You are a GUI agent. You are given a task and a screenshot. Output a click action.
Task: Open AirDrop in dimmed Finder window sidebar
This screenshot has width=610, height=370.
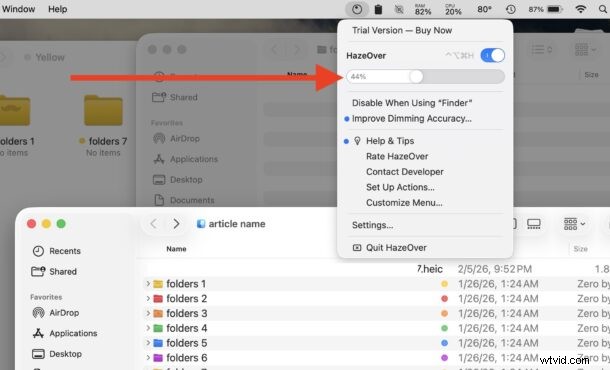176,139
